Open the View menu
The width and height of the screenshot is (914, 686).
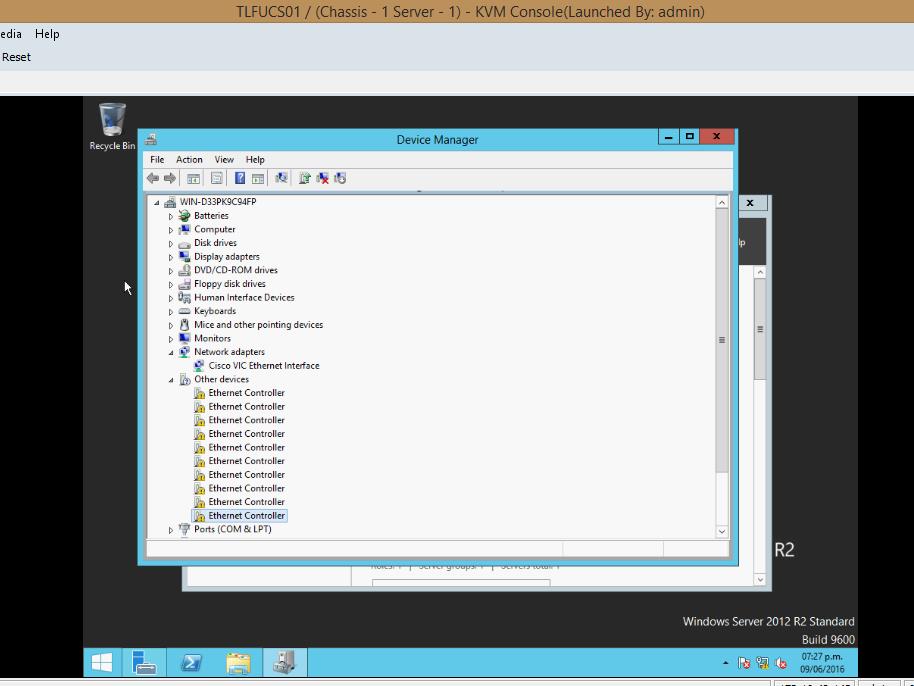coord(224,159)
